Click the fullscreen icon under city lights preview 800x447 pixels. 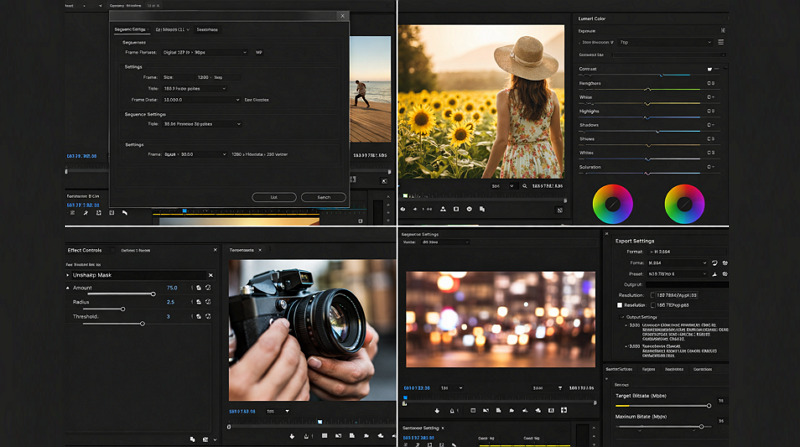click(564, 410)
